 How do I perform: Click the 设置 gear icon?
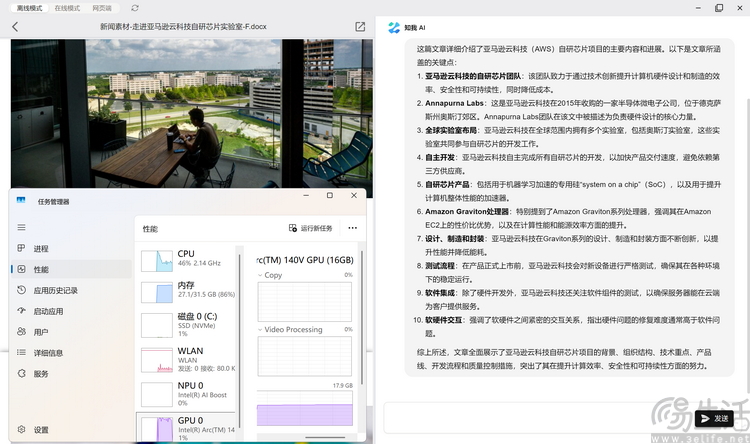(x=21, y=429)
